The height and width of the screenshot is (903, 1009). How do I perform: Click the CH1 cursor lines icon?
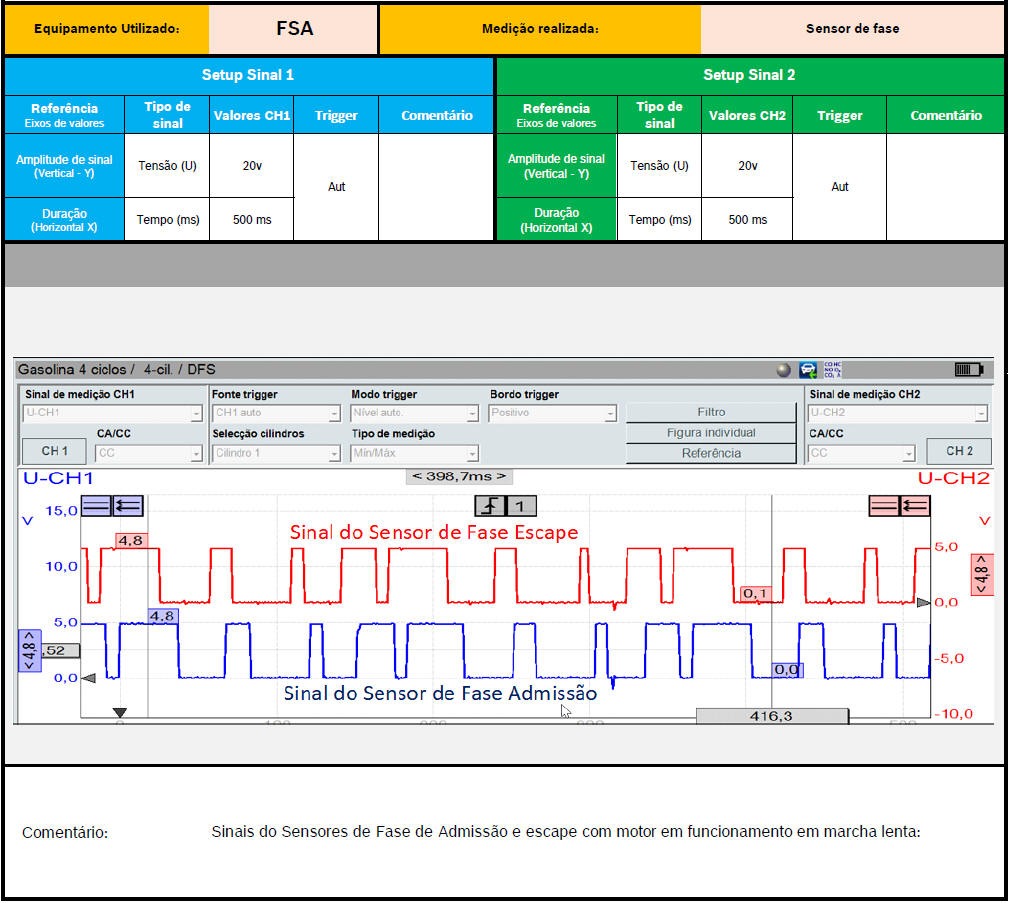coord(96,505)
